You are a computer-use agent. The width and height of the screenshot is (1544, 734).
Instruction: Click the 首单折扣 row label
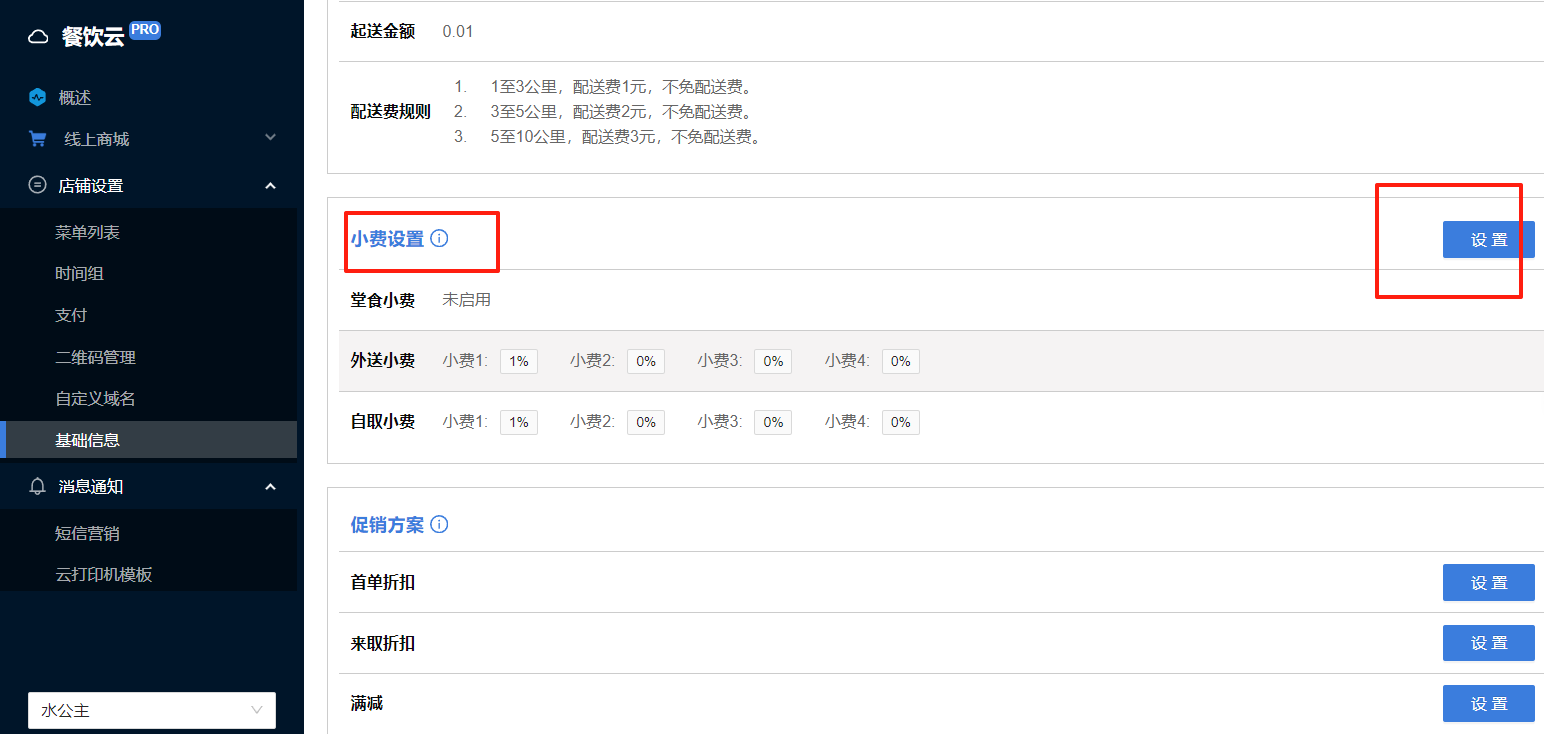pos(383,582)
